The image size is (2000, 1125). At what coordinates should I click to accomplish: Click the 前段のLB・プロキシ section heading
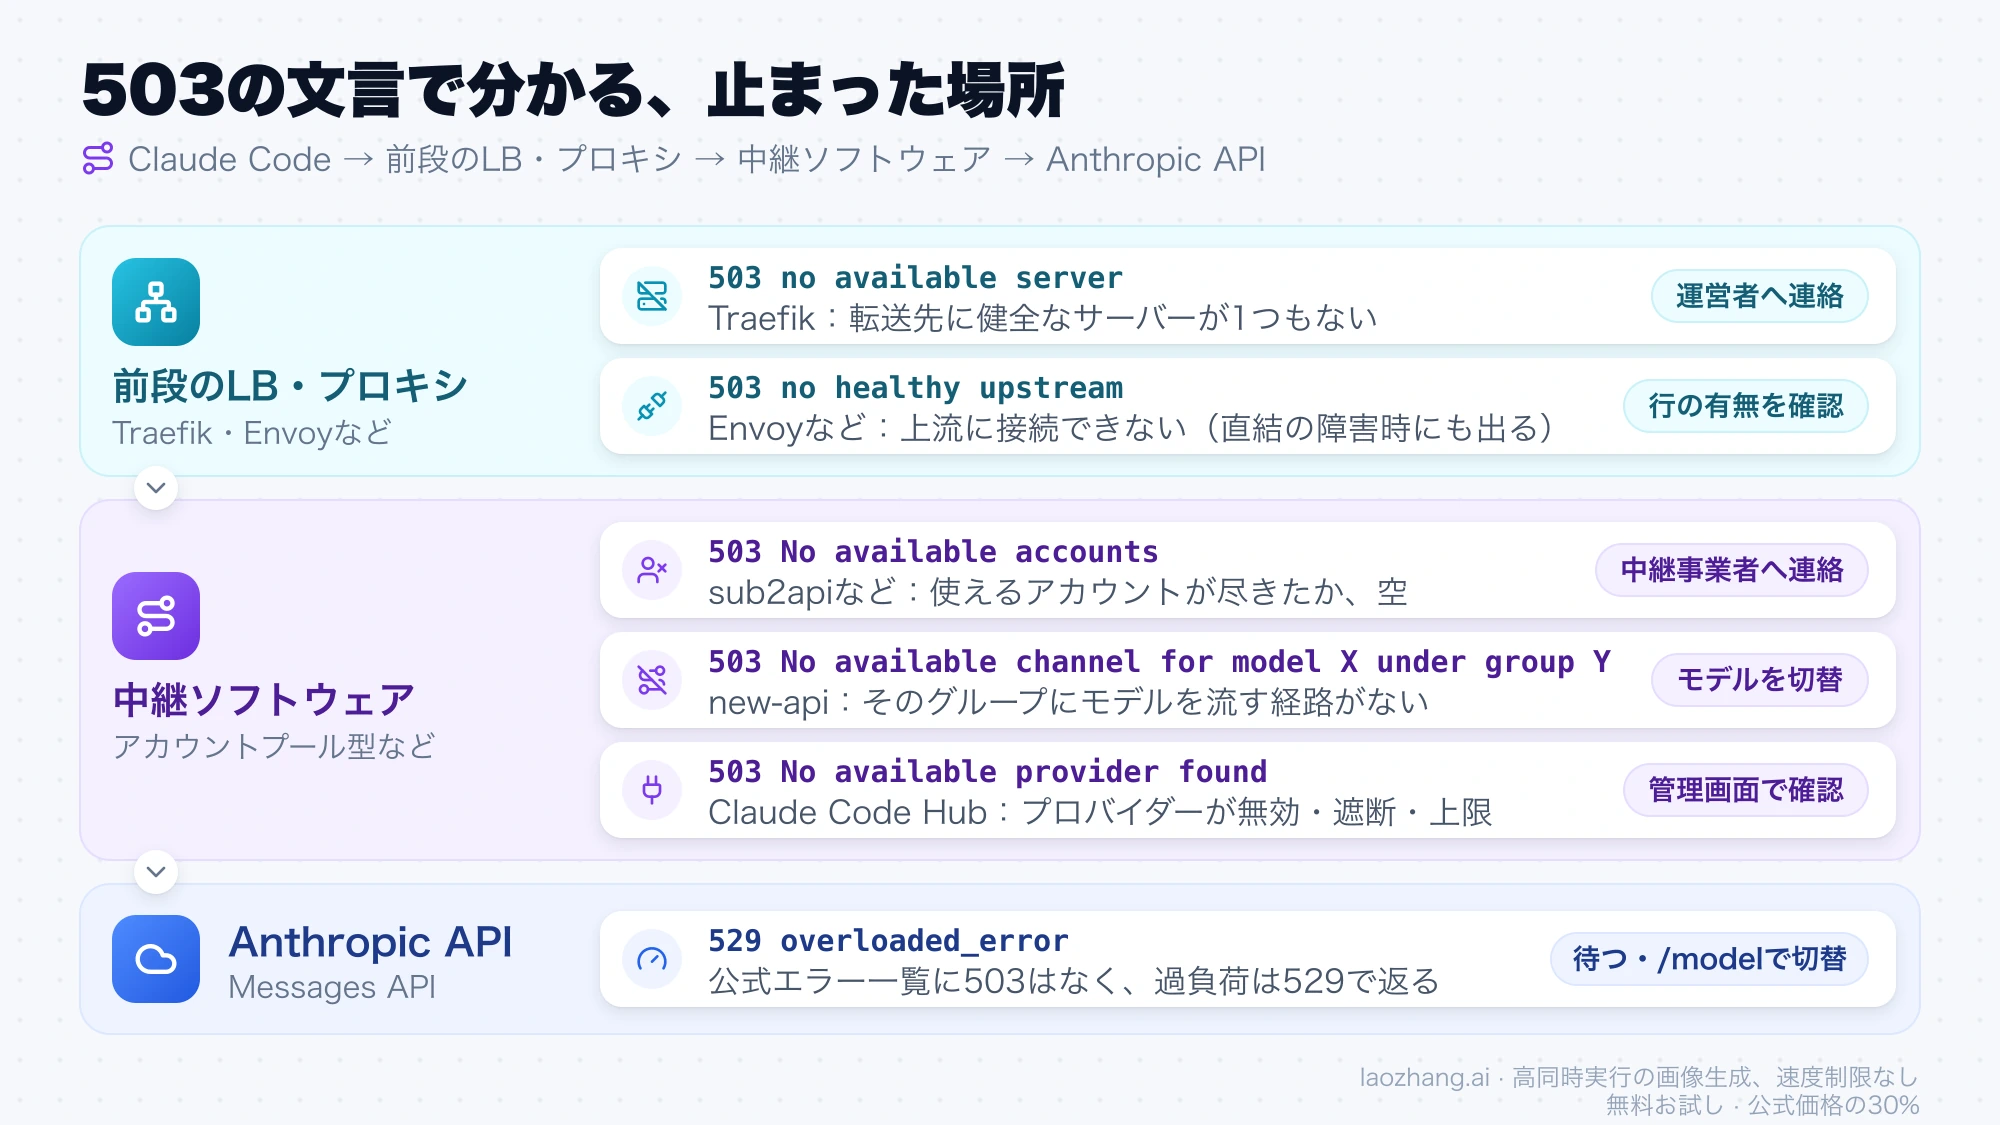point(289,386)
